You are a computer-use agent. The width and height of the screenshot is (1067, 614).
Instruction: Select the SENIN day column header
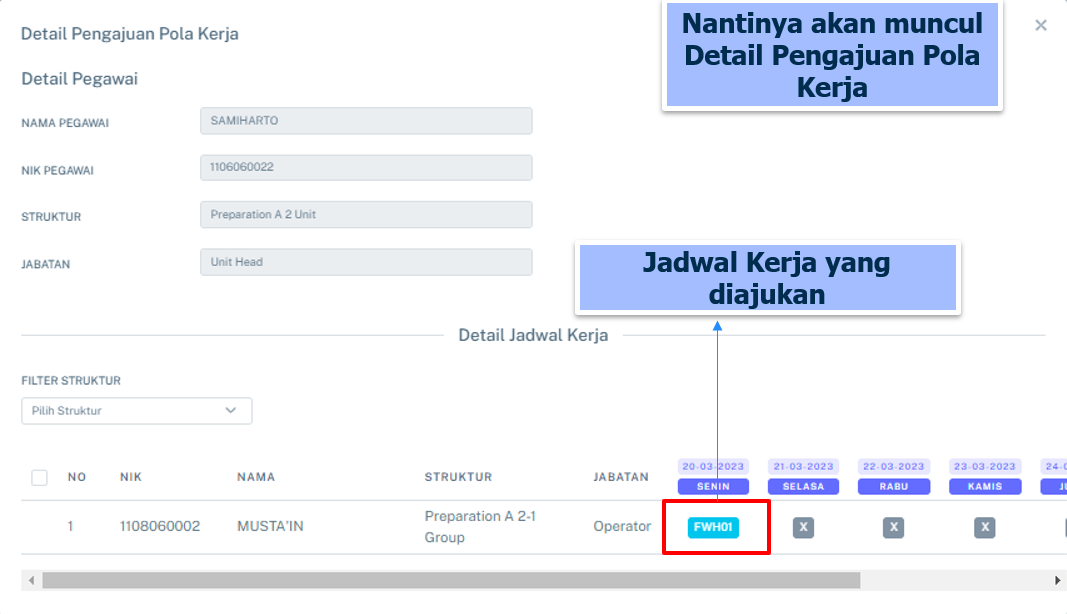713,487
